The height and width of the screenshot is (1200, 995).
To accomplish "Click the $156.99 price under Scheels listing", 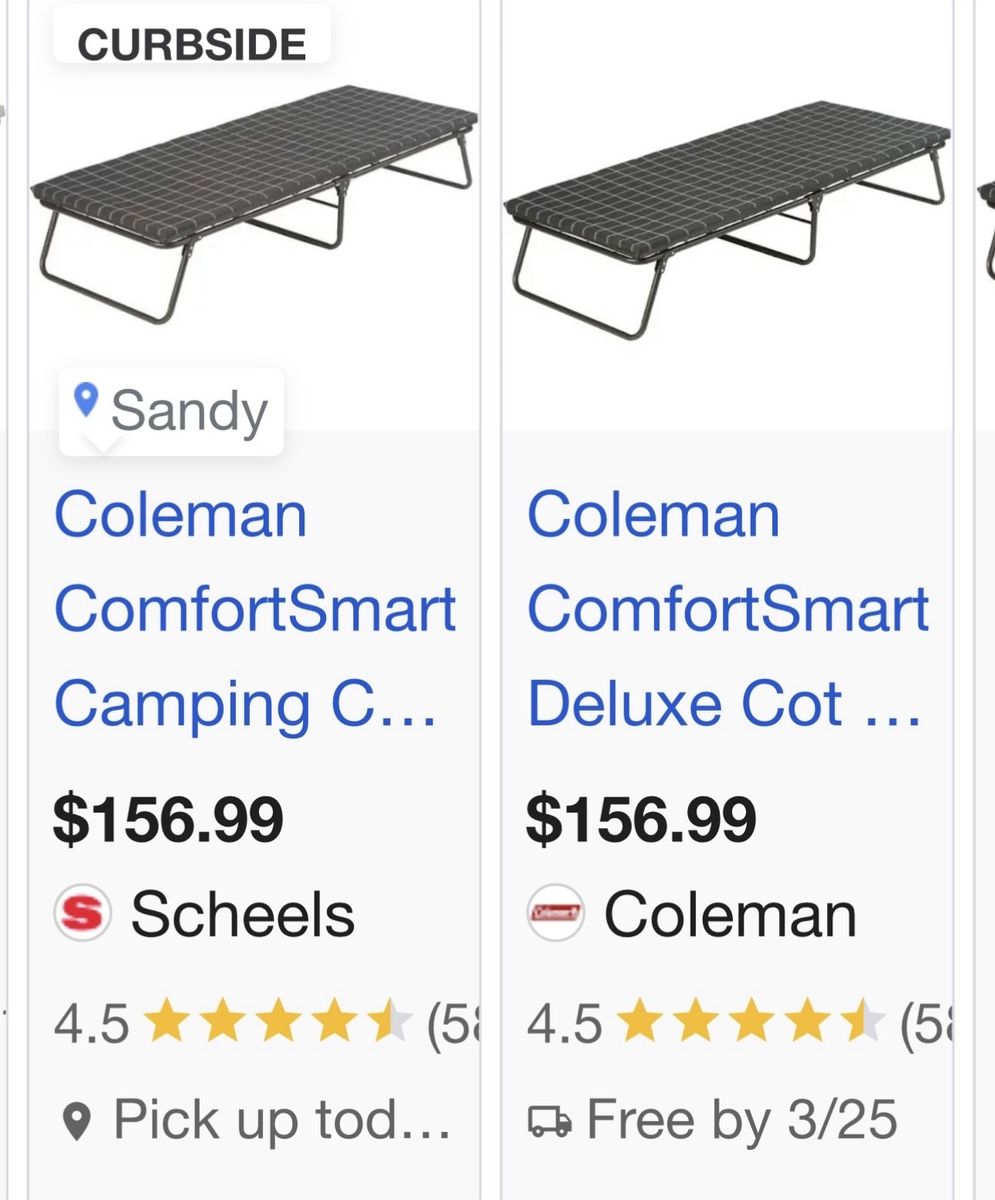I will pos(168,819).
